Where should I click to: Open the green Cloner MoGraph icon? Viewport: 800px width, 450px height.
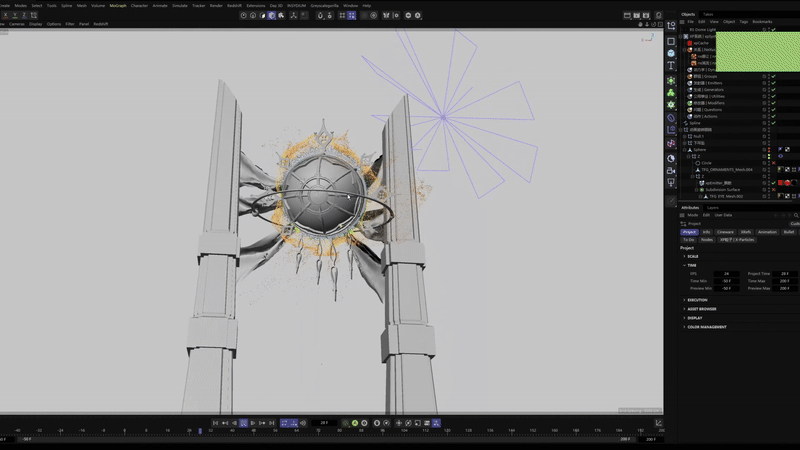[671, 93]
